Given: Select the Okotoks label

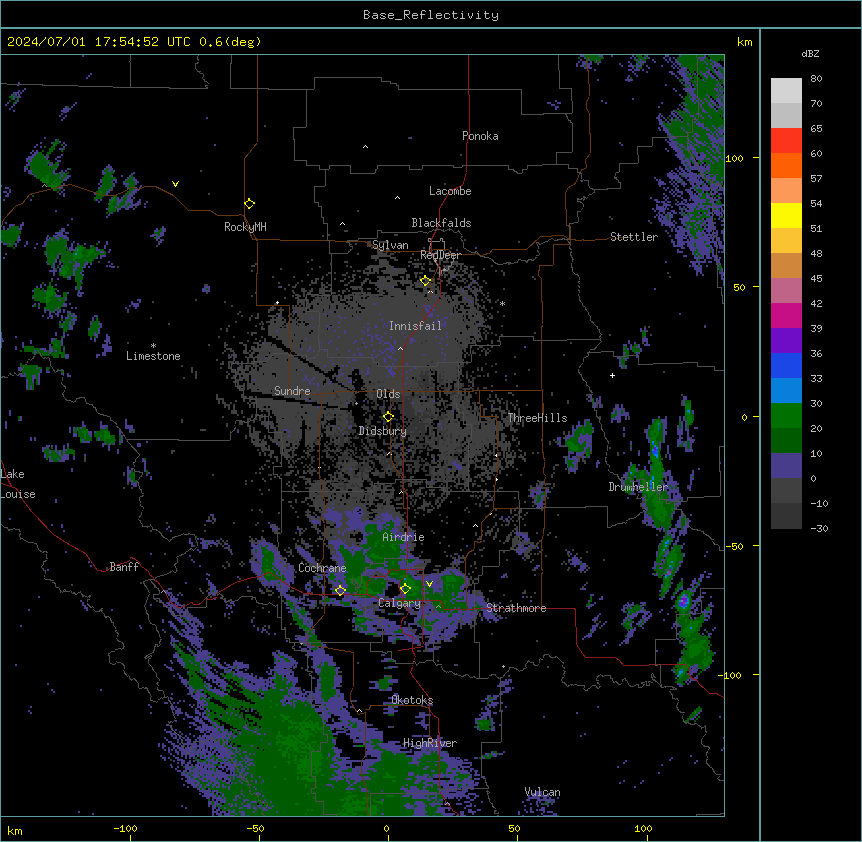Looking at the screenshot, I should coord(412,700).
